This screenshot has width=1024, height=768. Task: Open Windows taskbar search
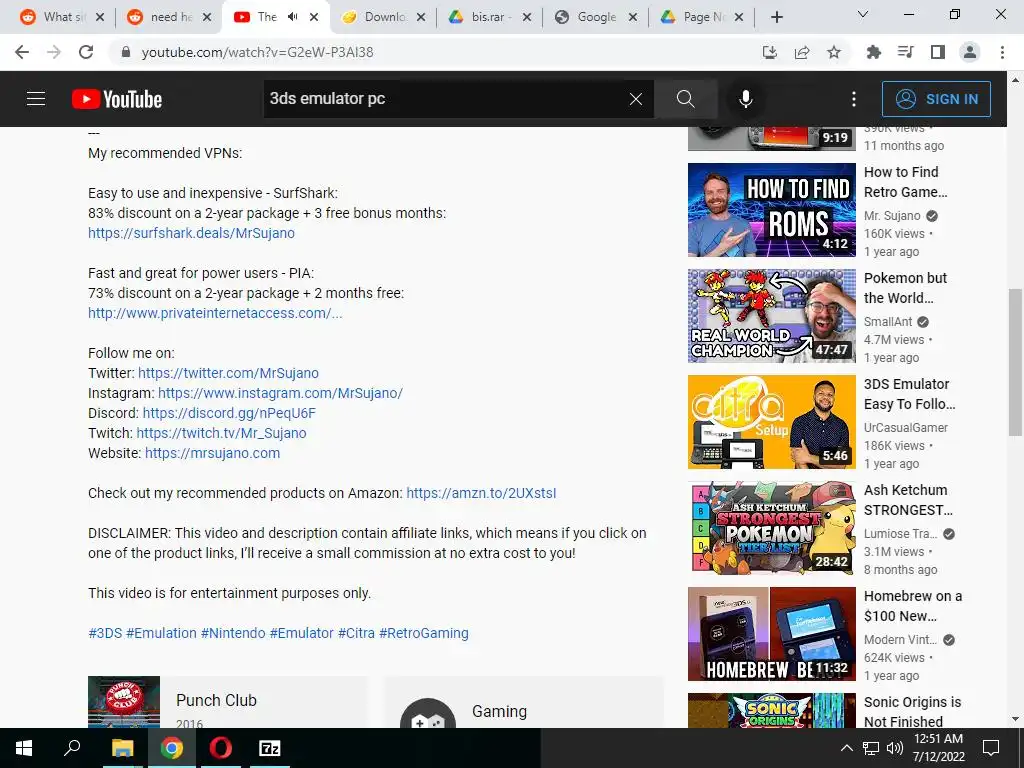(x=72, y=748)
